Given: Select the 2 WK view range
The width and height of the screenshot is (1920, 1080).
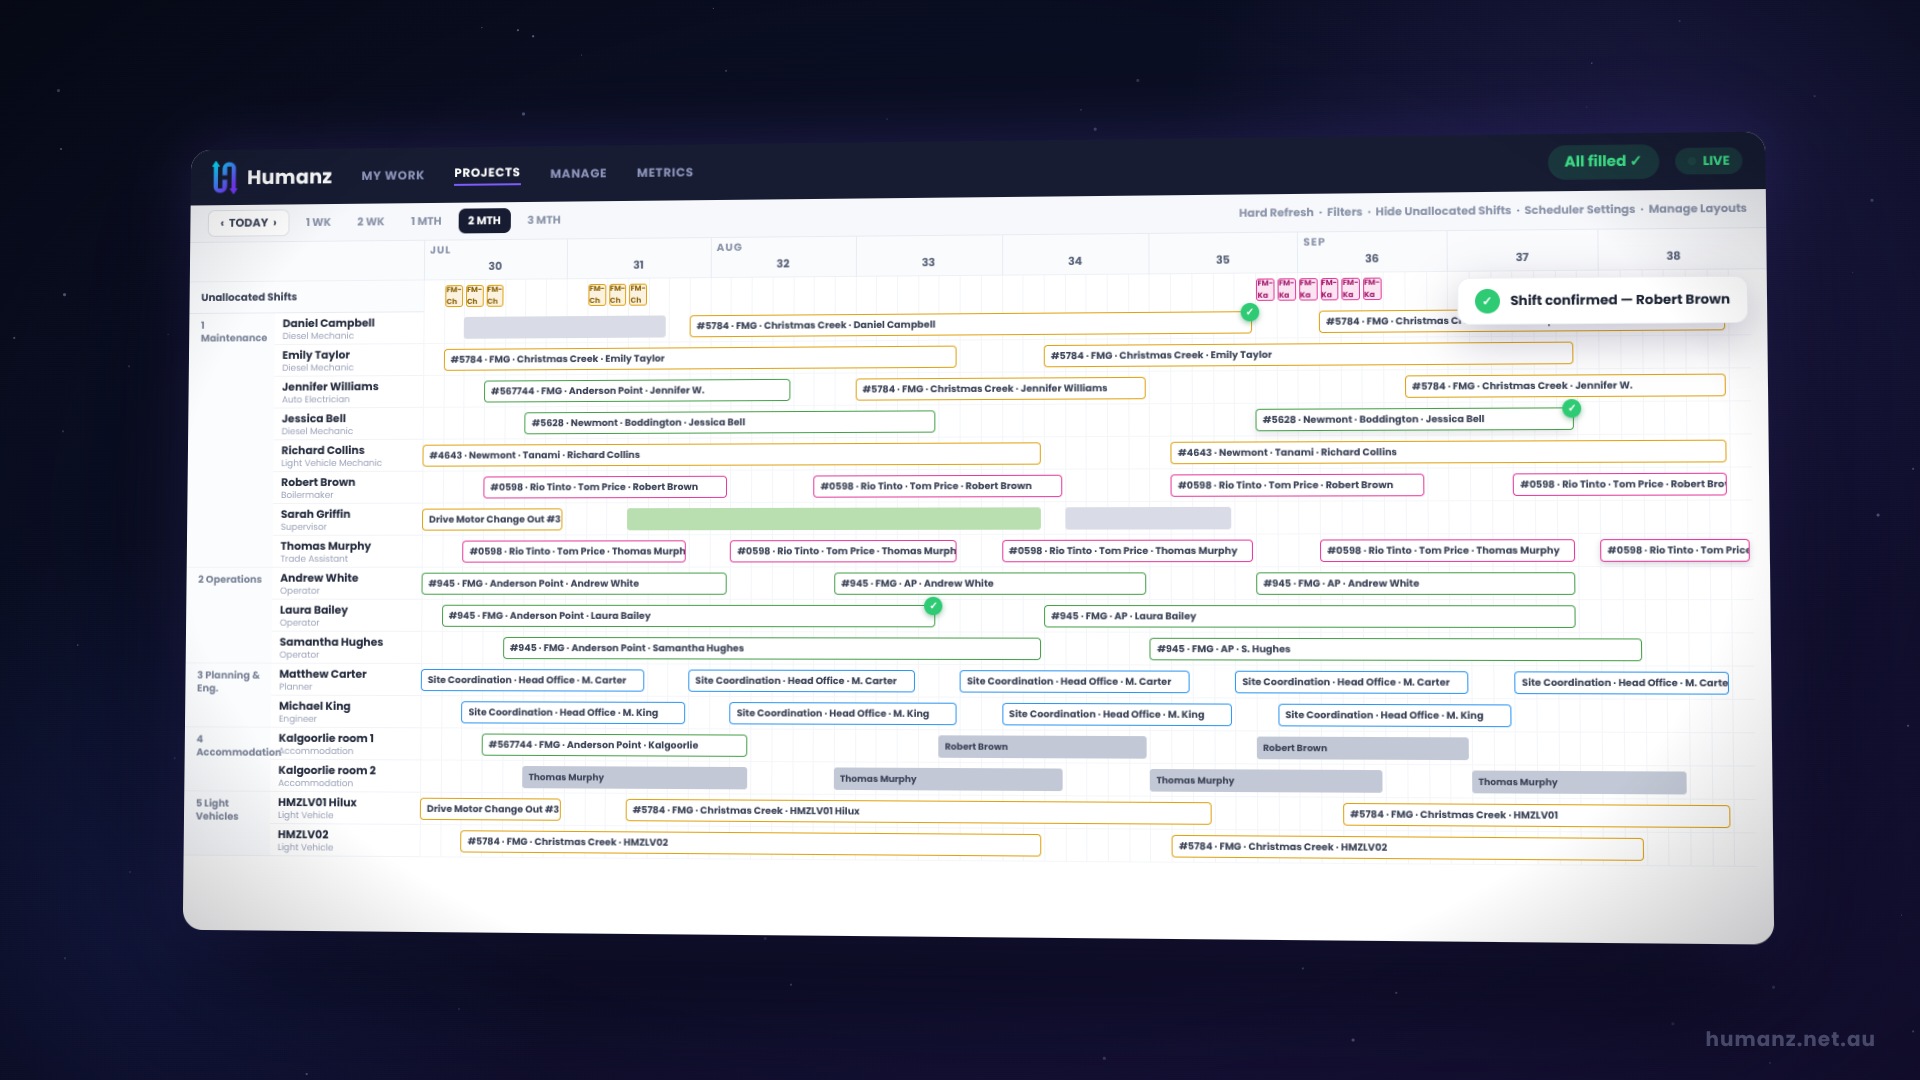Looking at the screenshot, I should (371, 221).
